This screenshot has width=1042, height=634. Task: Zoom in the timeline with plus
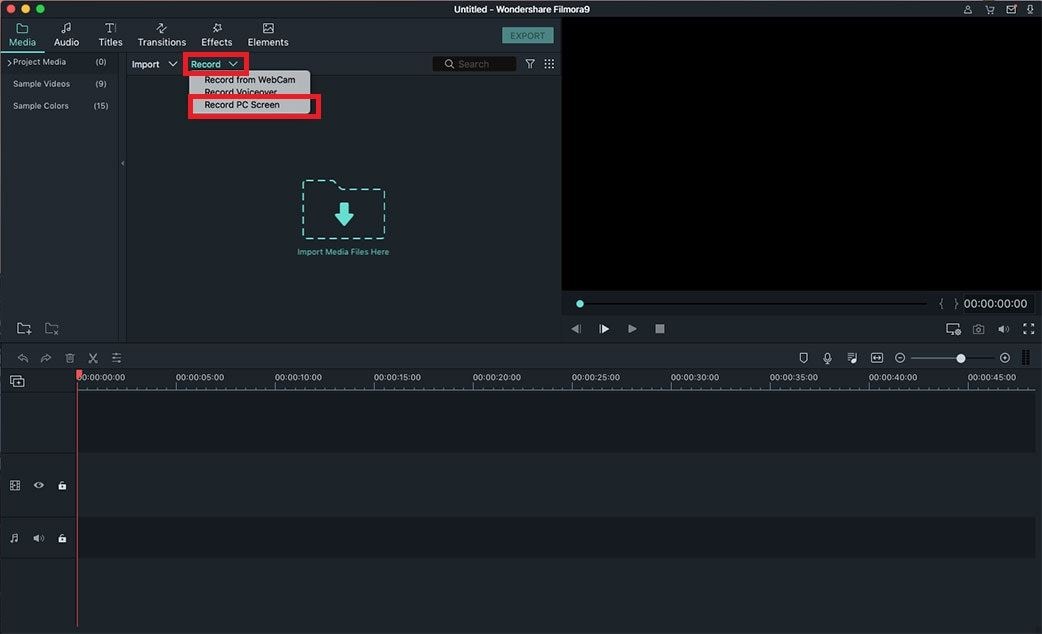(1005, 358)
